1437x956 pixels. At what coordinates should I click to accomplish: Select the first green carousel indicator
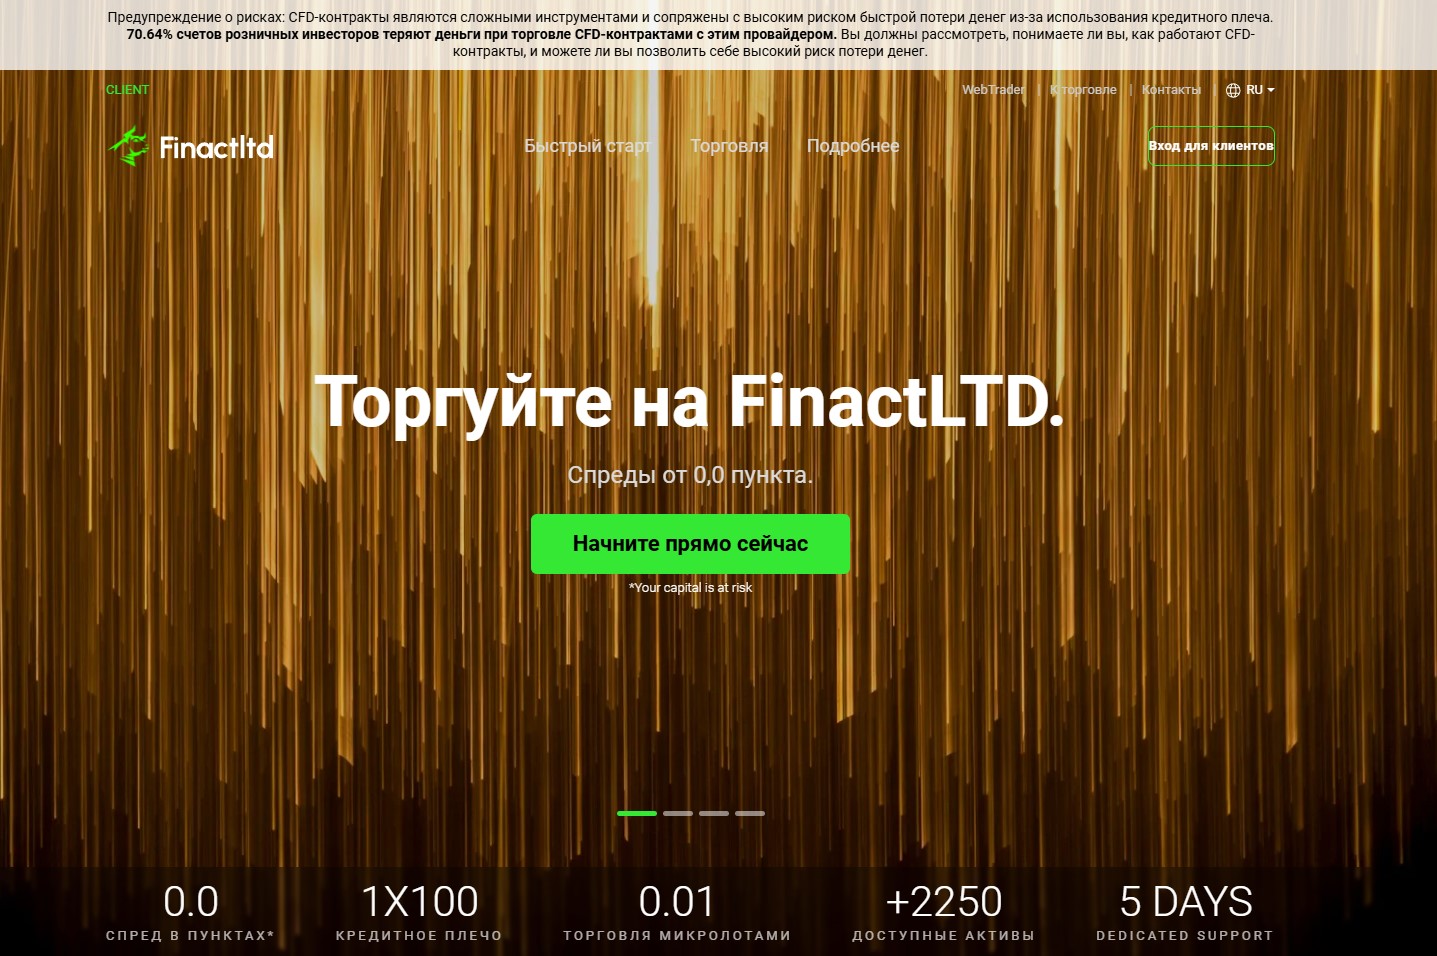pos(637,813)
